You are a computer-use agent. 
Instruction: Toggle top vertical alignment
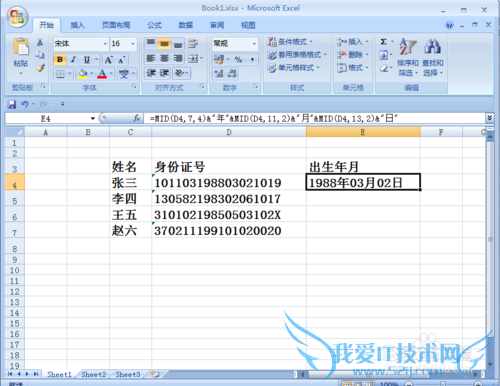click(x=151, y=43)
